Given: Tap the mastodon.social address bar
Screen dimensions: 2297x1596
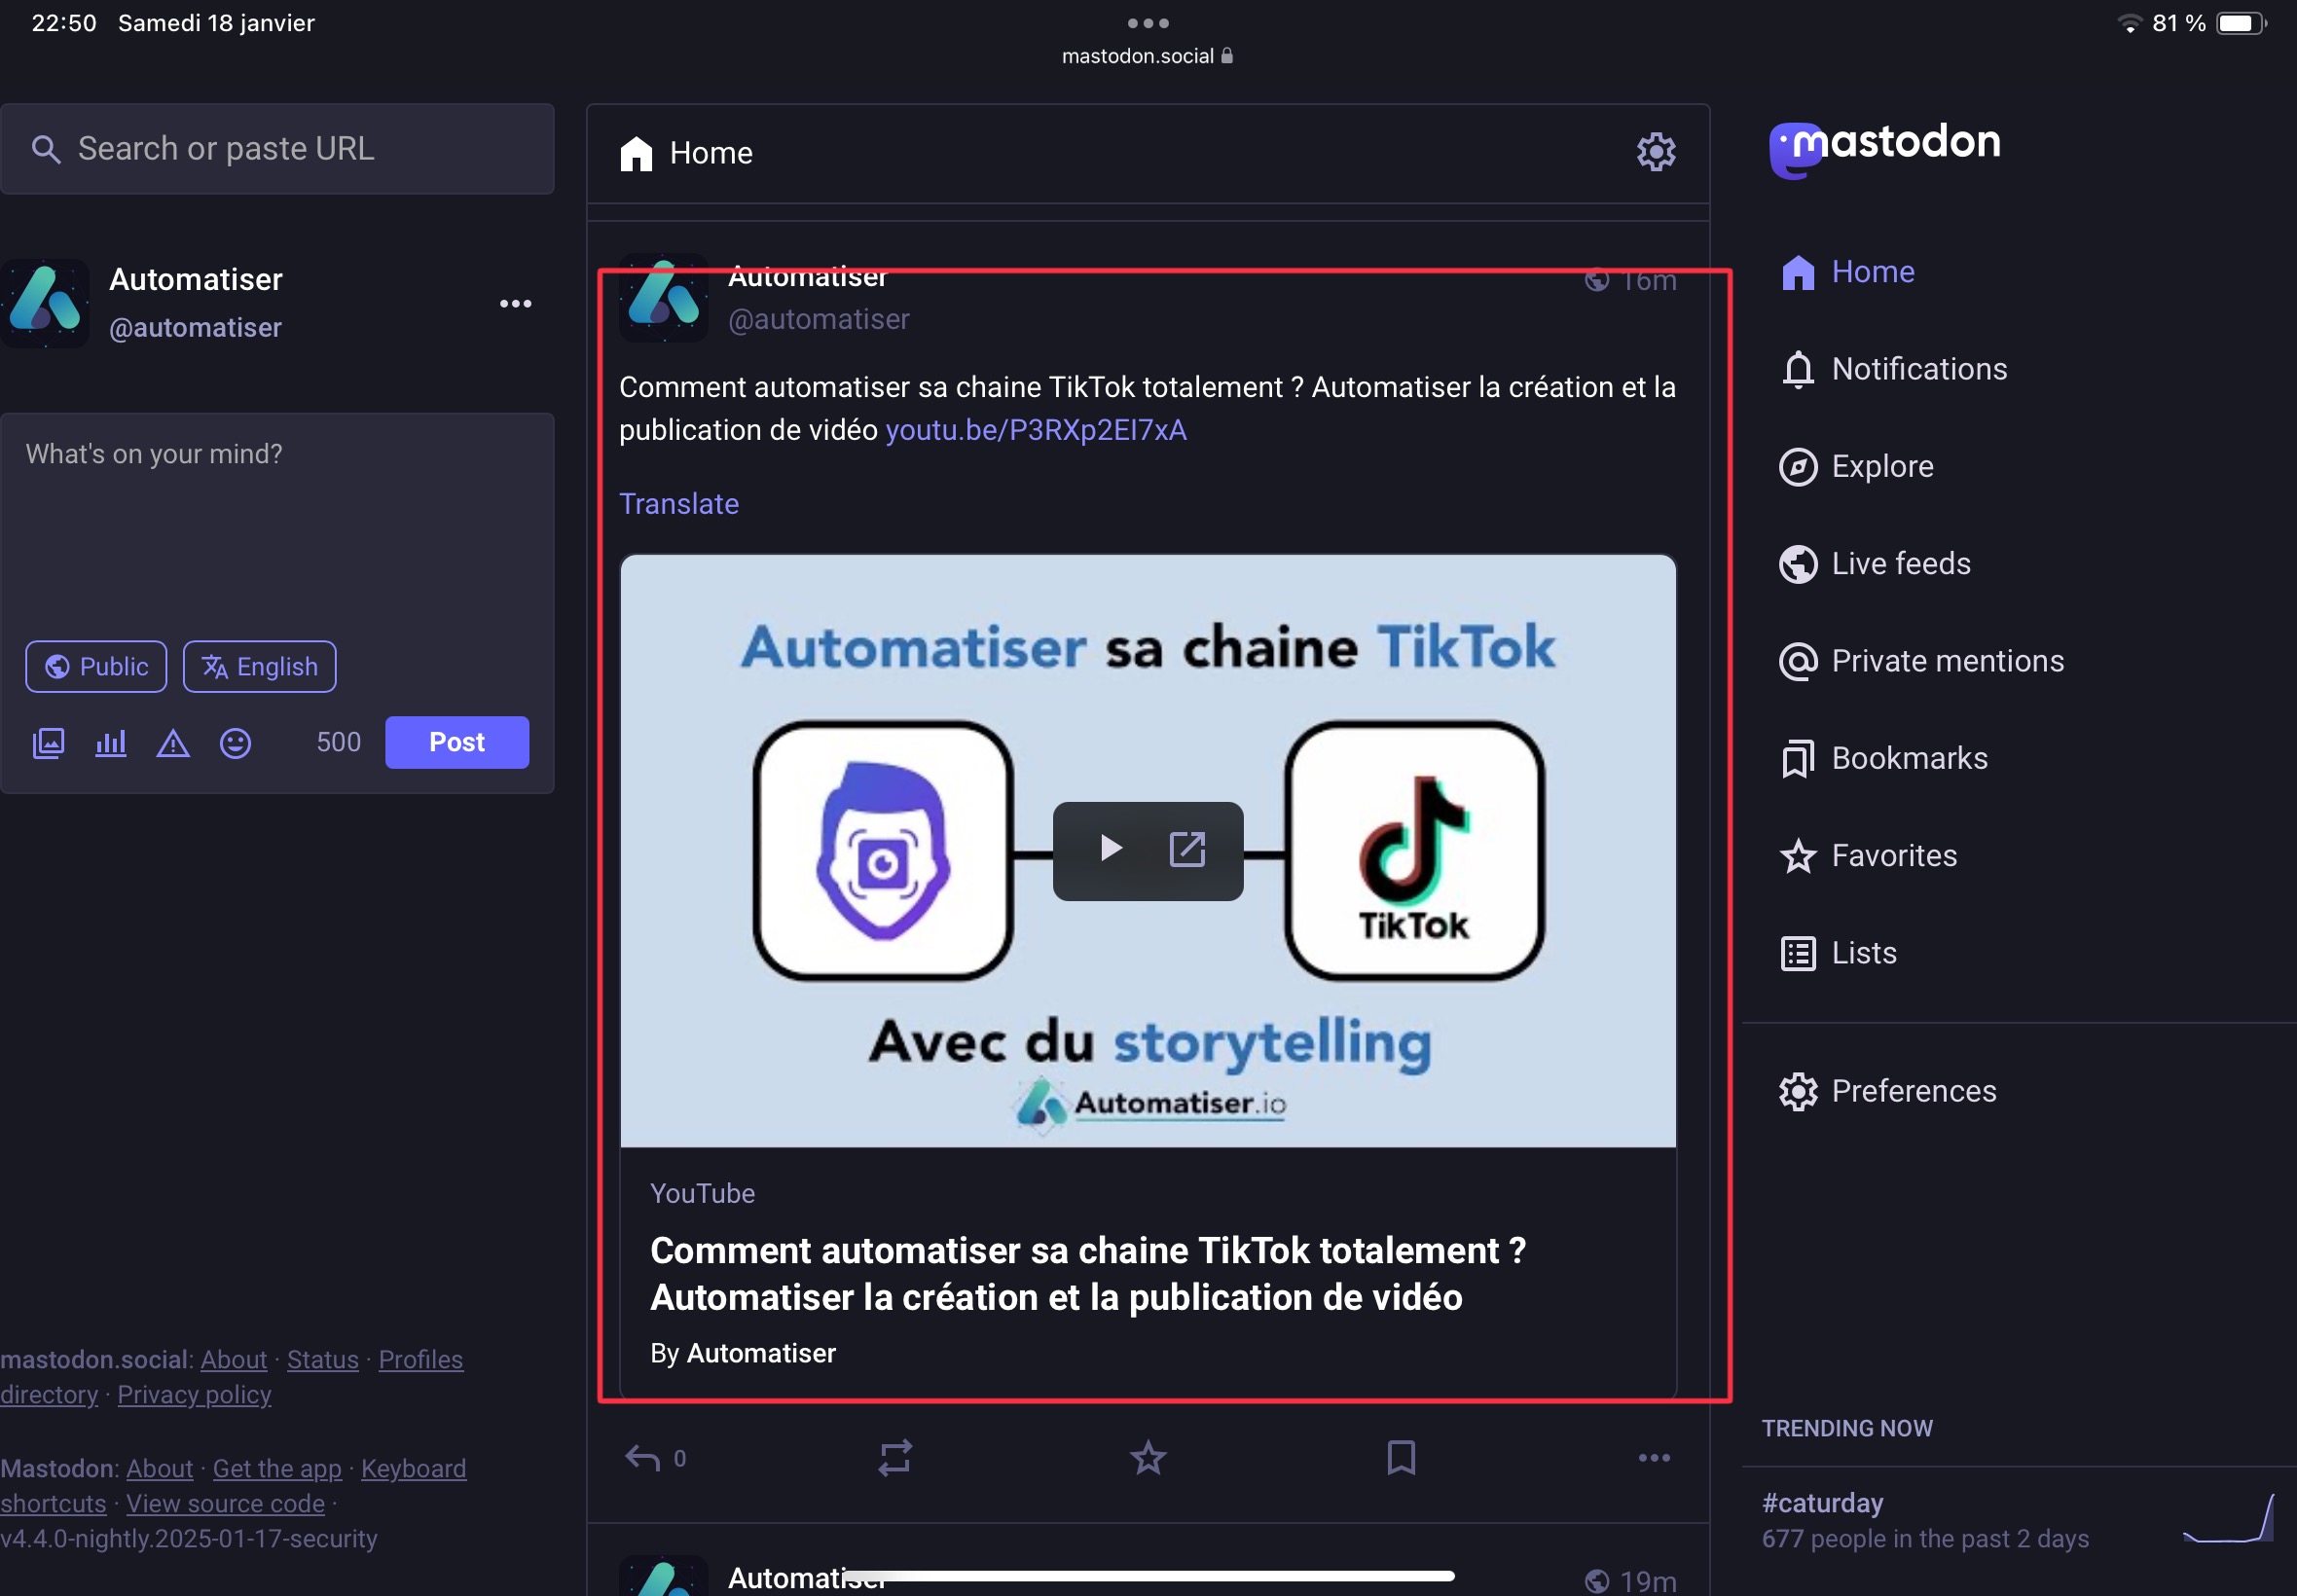Looking at the screenshot, I should [x=1147, y=56].
